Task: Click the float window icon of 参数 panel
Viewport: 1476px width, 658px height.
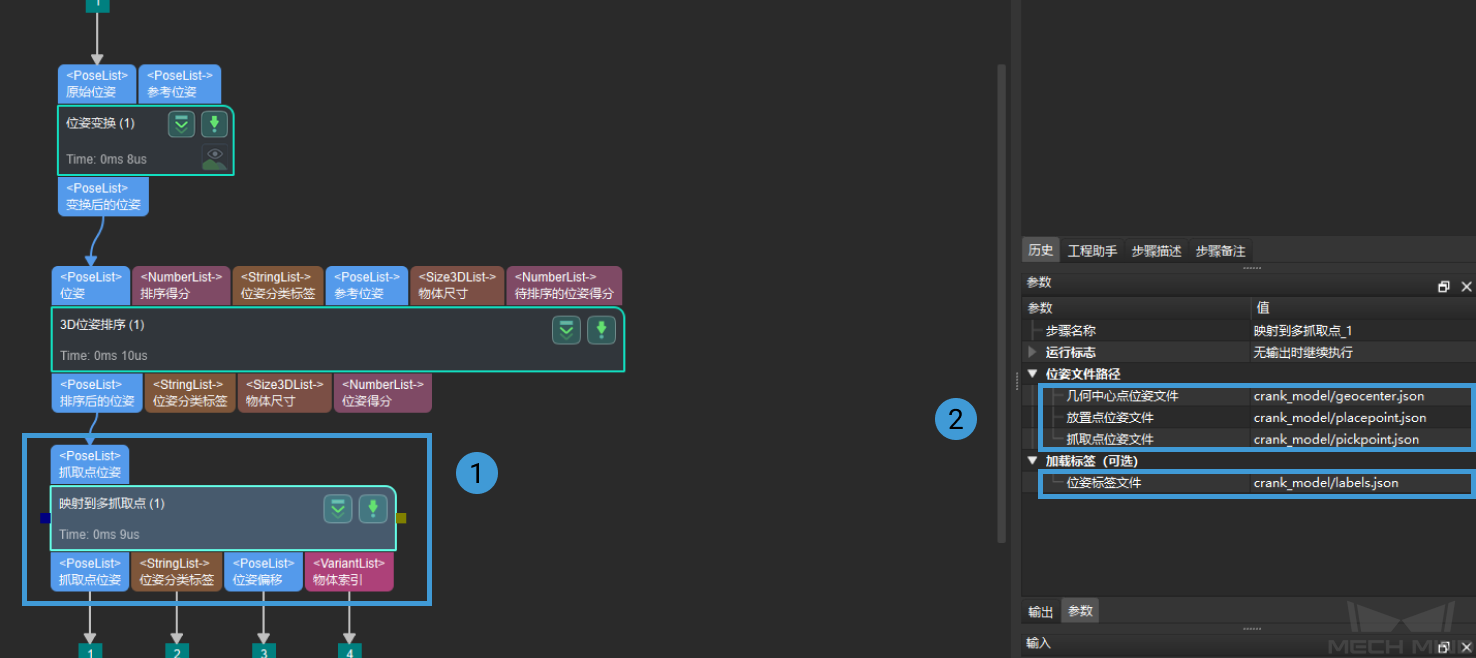Action: click(x=1443, y=287)
